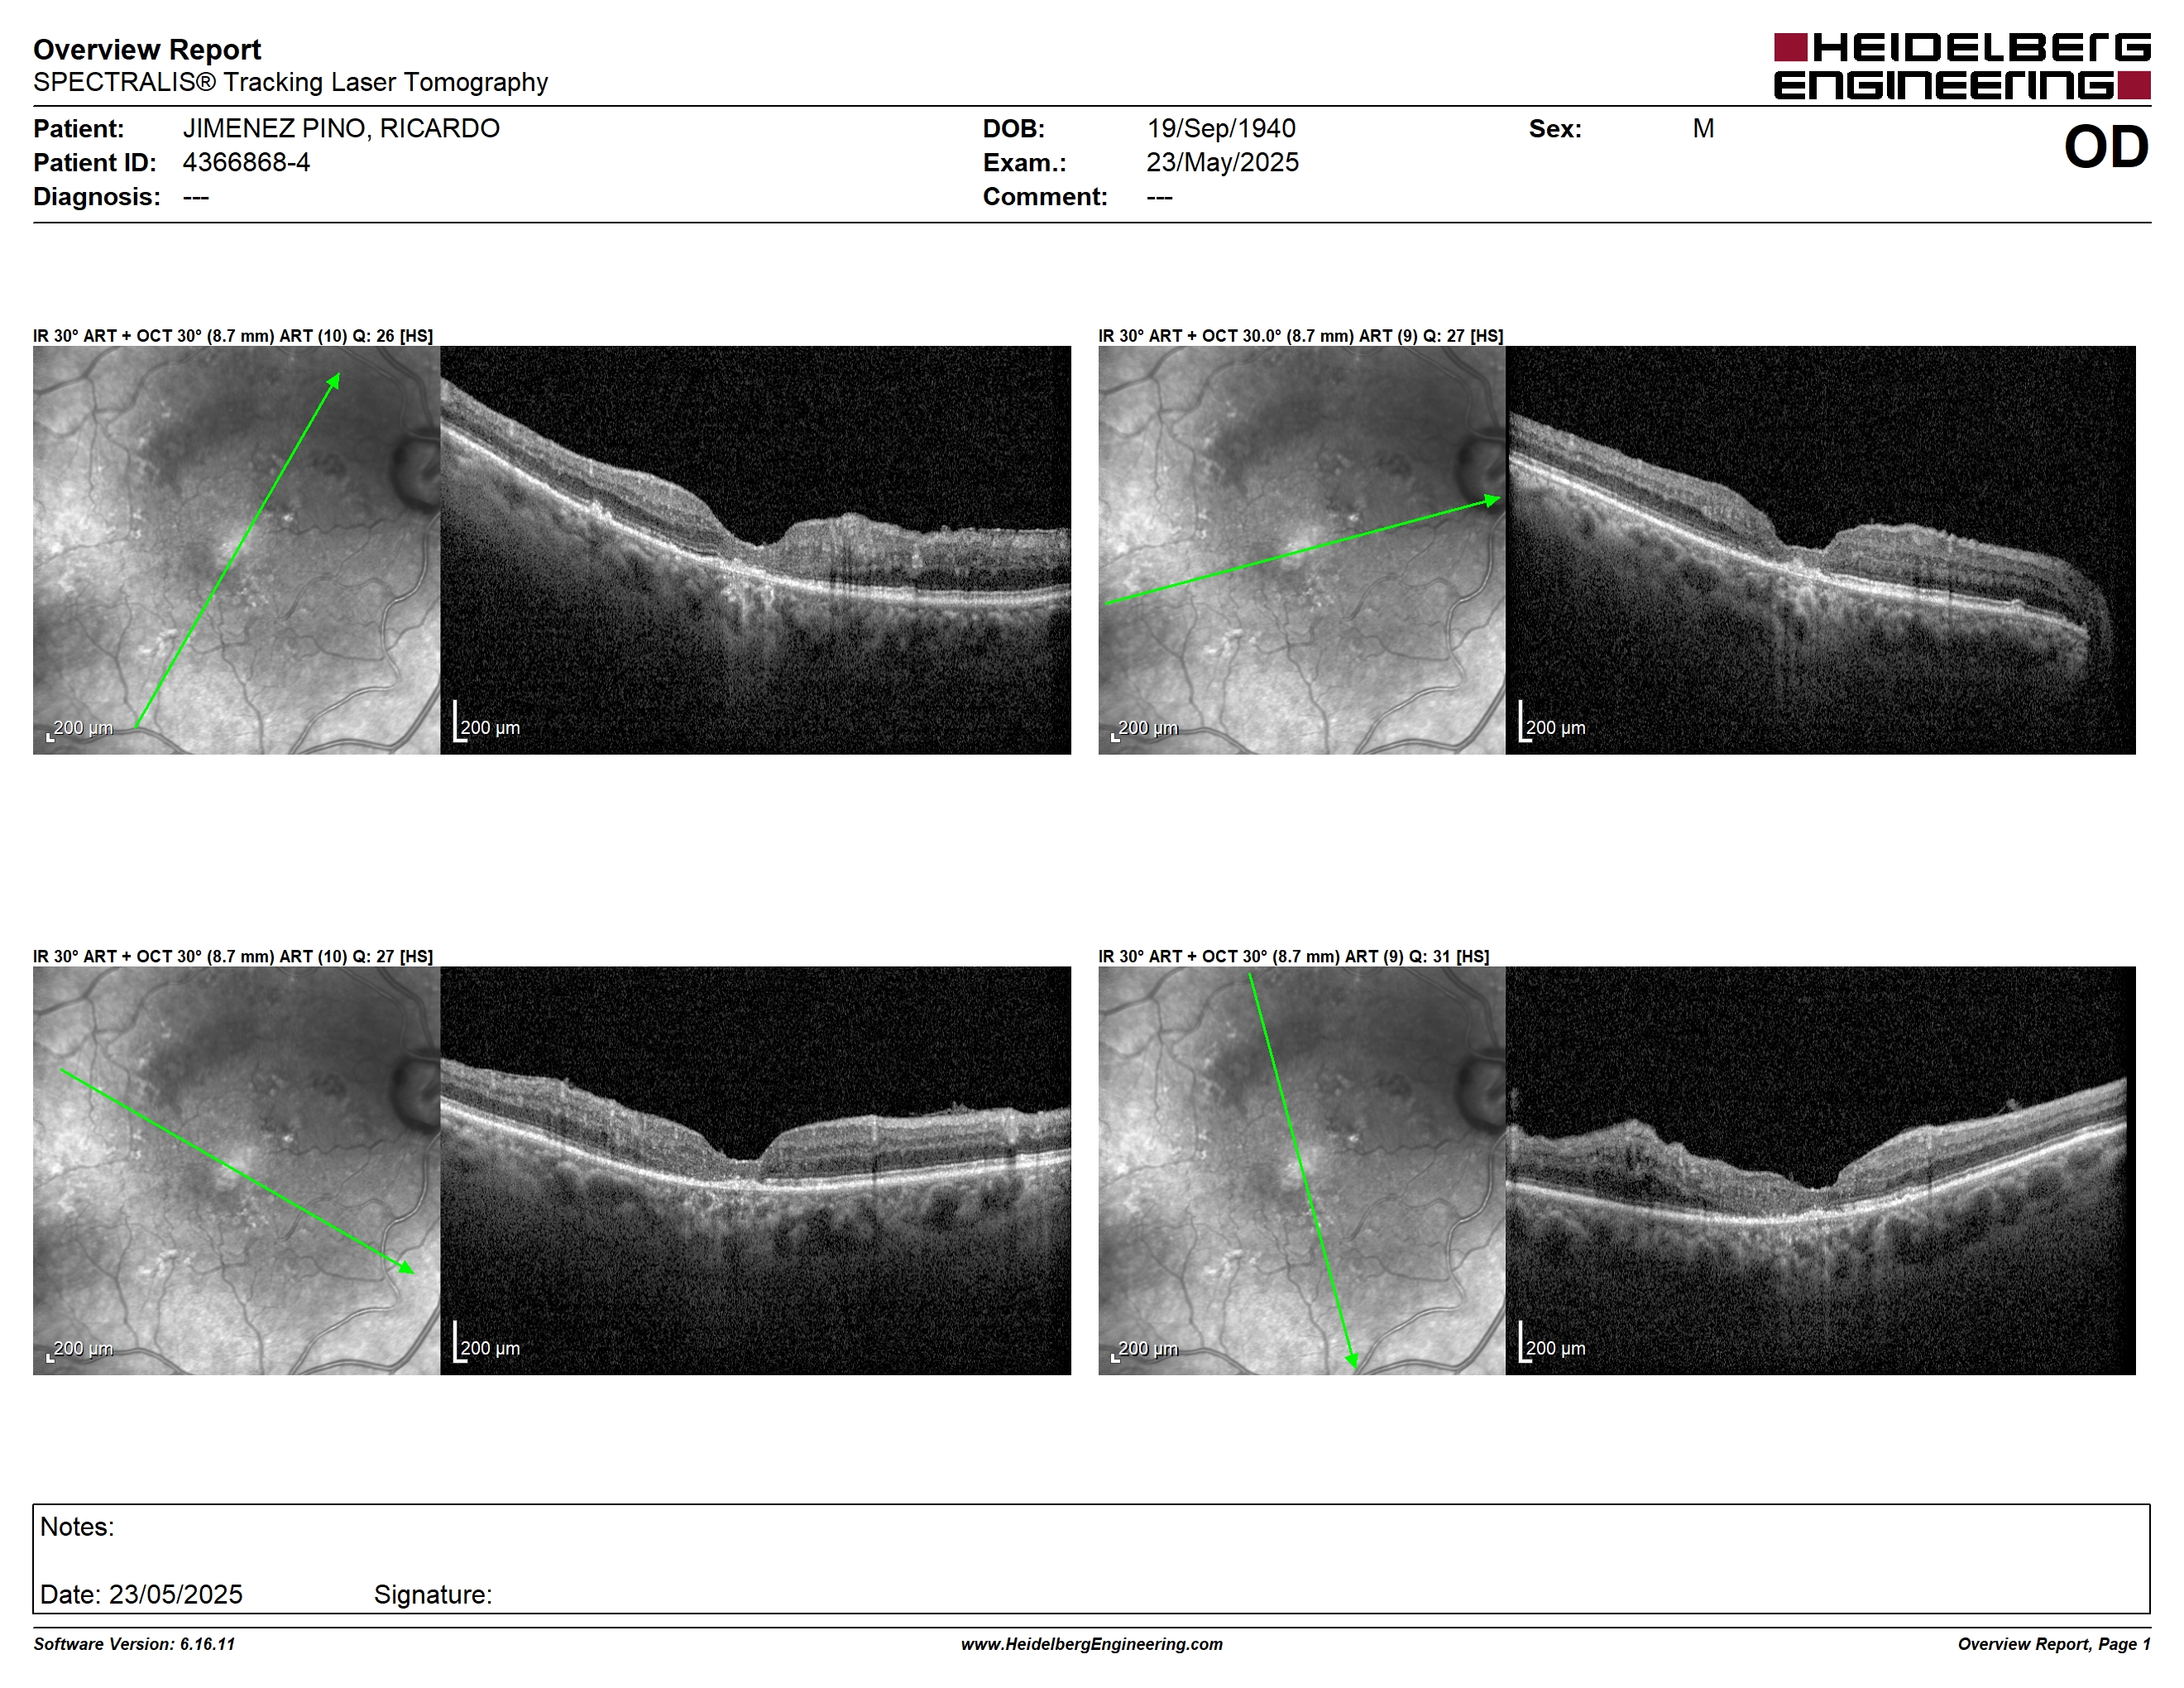This screenshot has height=1688, width=2184.
Task: Click the top-left OCT B-scan image
Action: tap(755, 550)
